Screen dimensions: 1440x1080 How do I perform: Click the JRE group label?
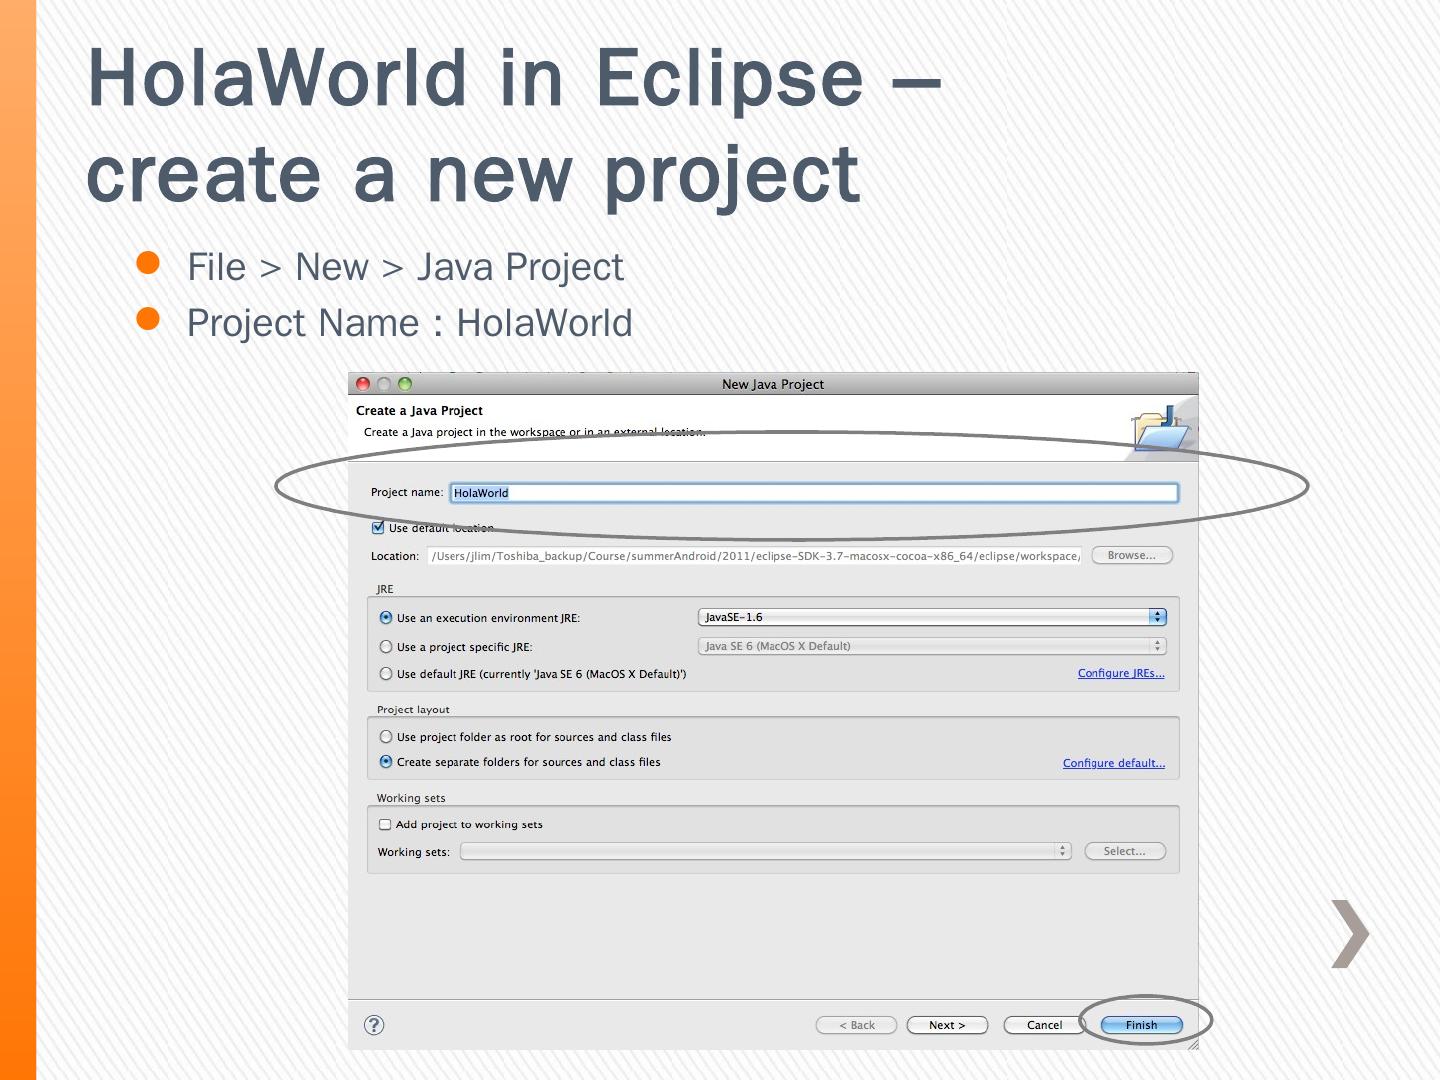tap(385, 589)
